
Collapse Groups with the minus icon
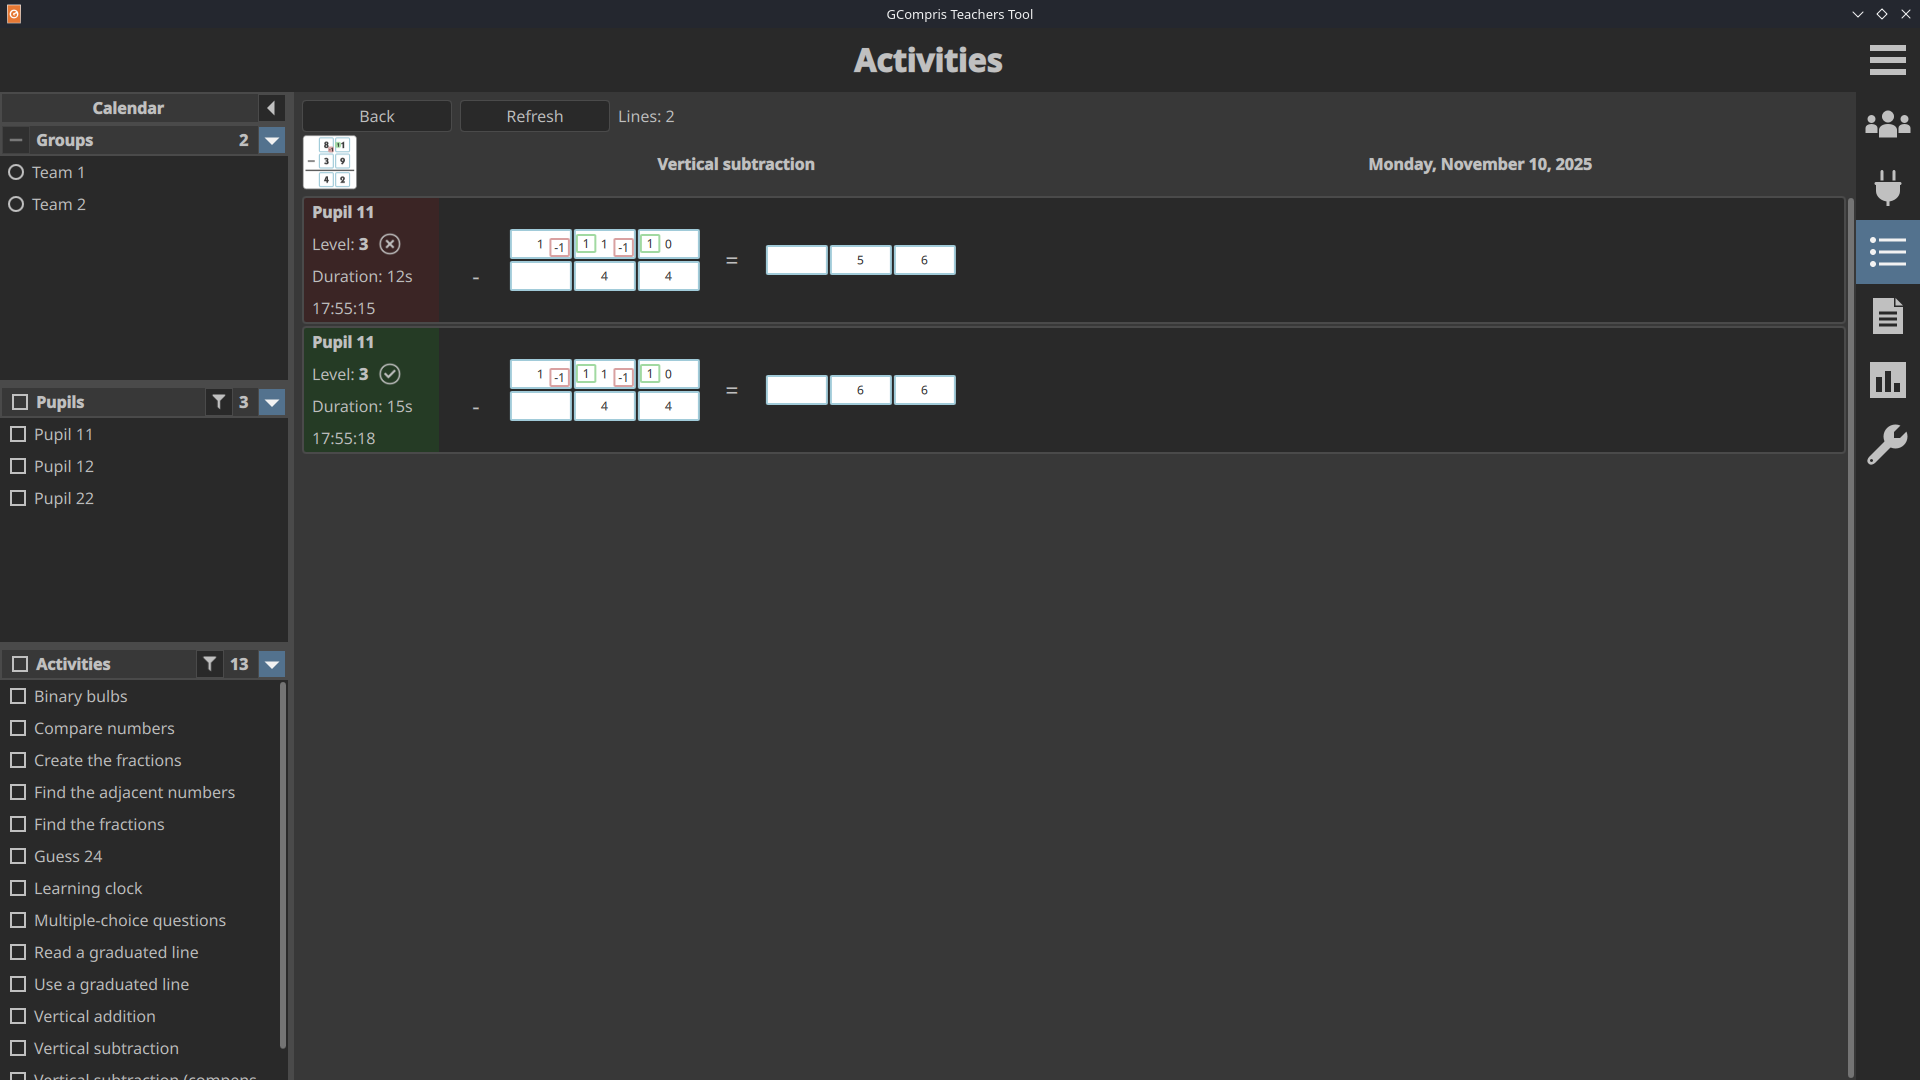tap(16, 140)
